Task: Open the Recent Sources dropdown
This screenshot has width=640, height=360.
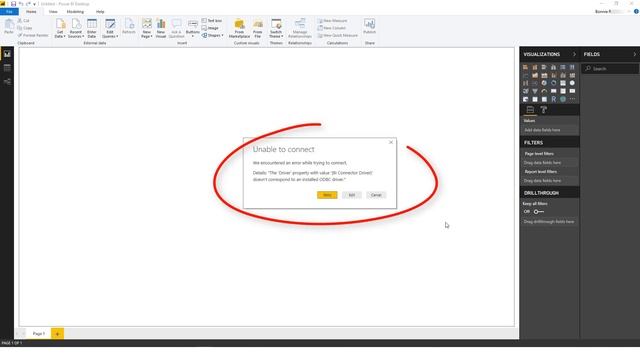Action: [76, 28]
